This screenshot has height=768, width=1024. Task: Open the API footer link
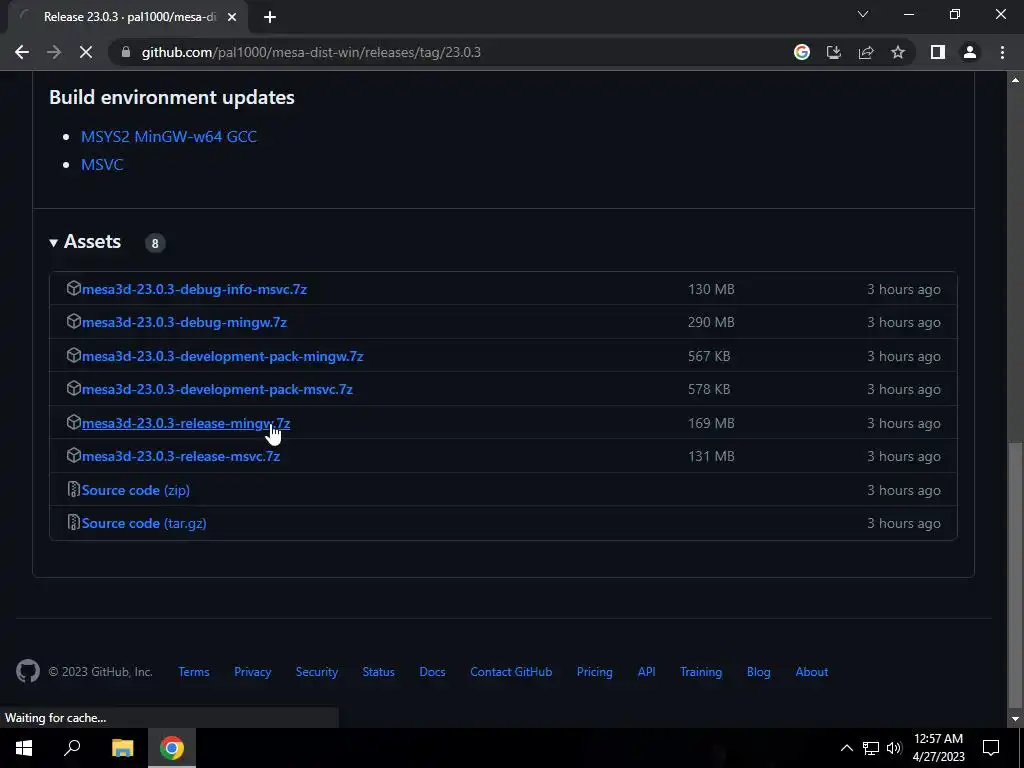coord(647,672)
